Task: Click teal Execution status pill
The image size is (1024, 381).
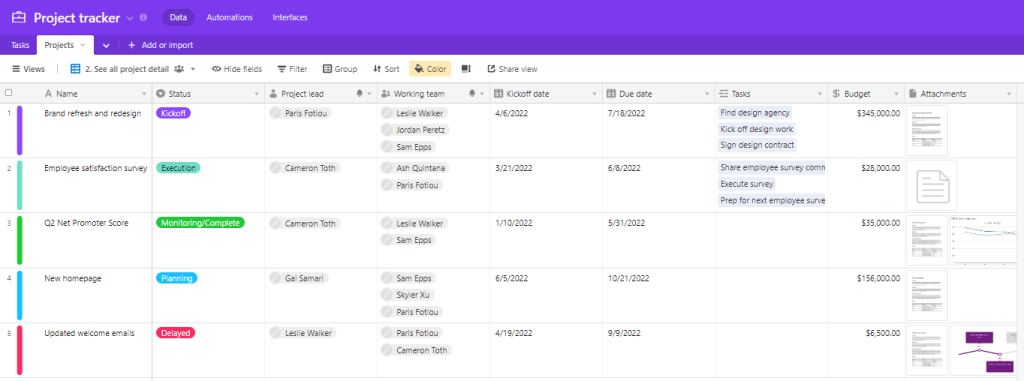Action: pyautogui.click(x=178, y=168)
